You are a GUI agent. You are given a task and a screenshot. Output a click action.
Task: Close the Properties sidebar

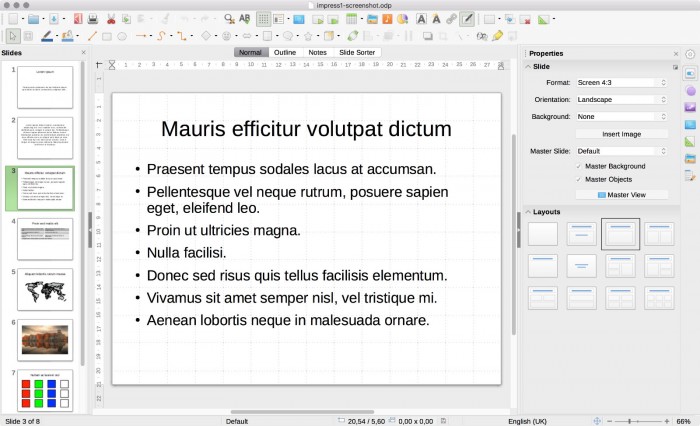pyautogui.click(x=675, y=54)
